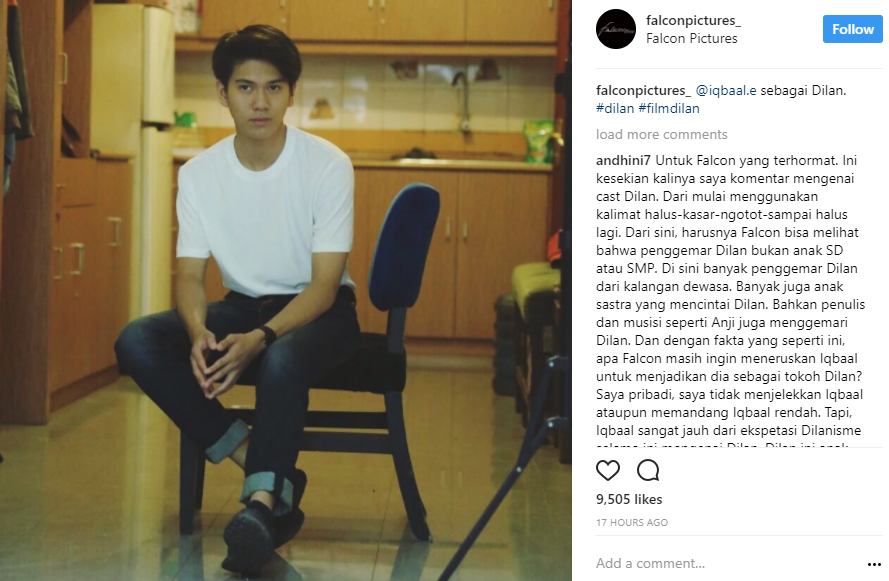The image size is (889, 581).
Task: Open comments with the speech bubble icon
Action: click(647, 470)
